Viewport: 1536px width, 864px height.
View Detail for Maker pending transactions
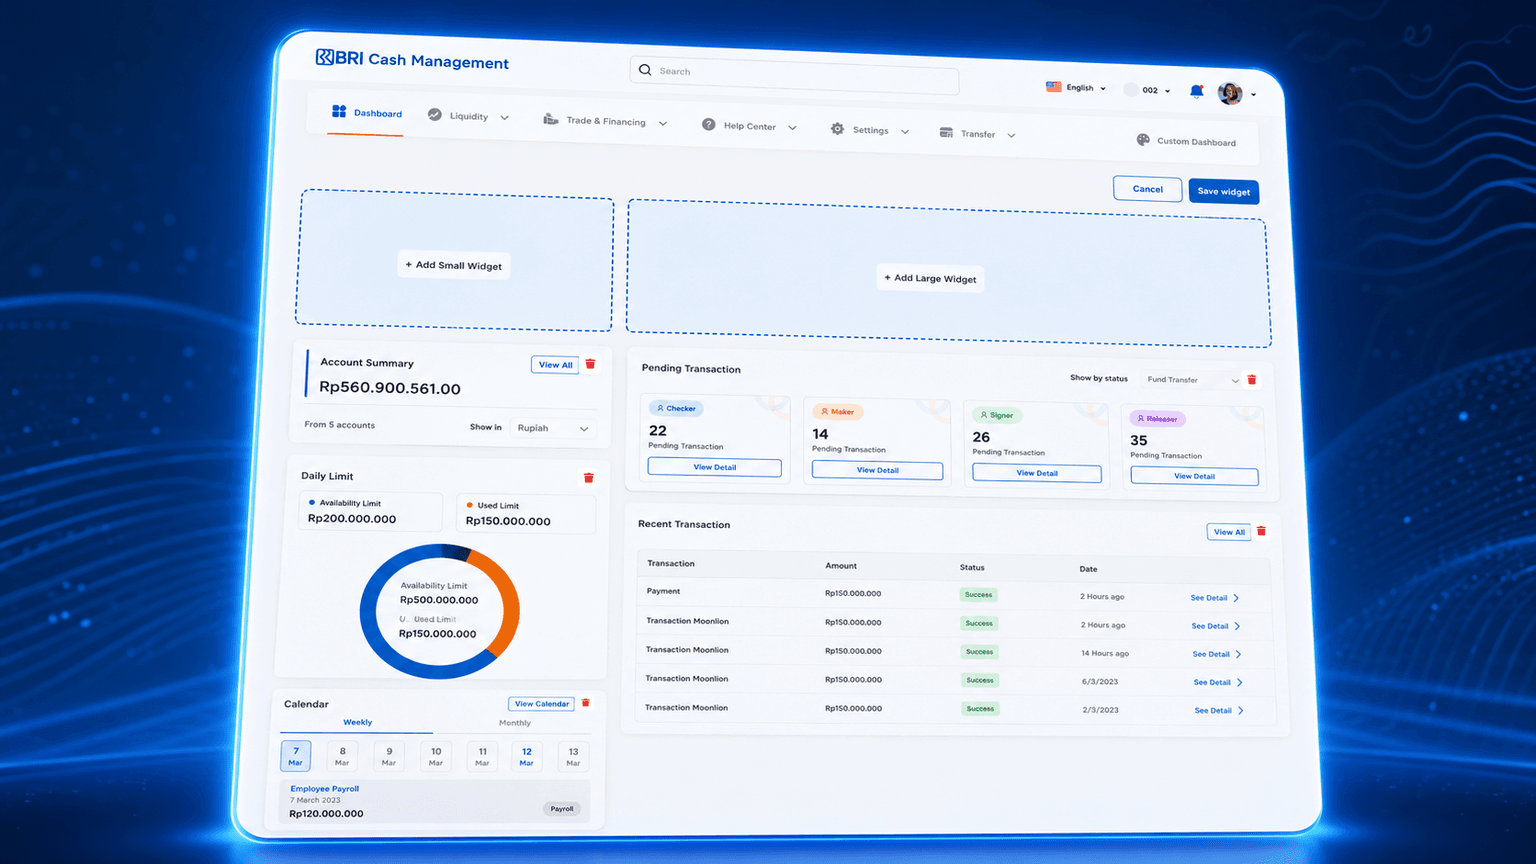pyautogui.click(x=877, y=470)
